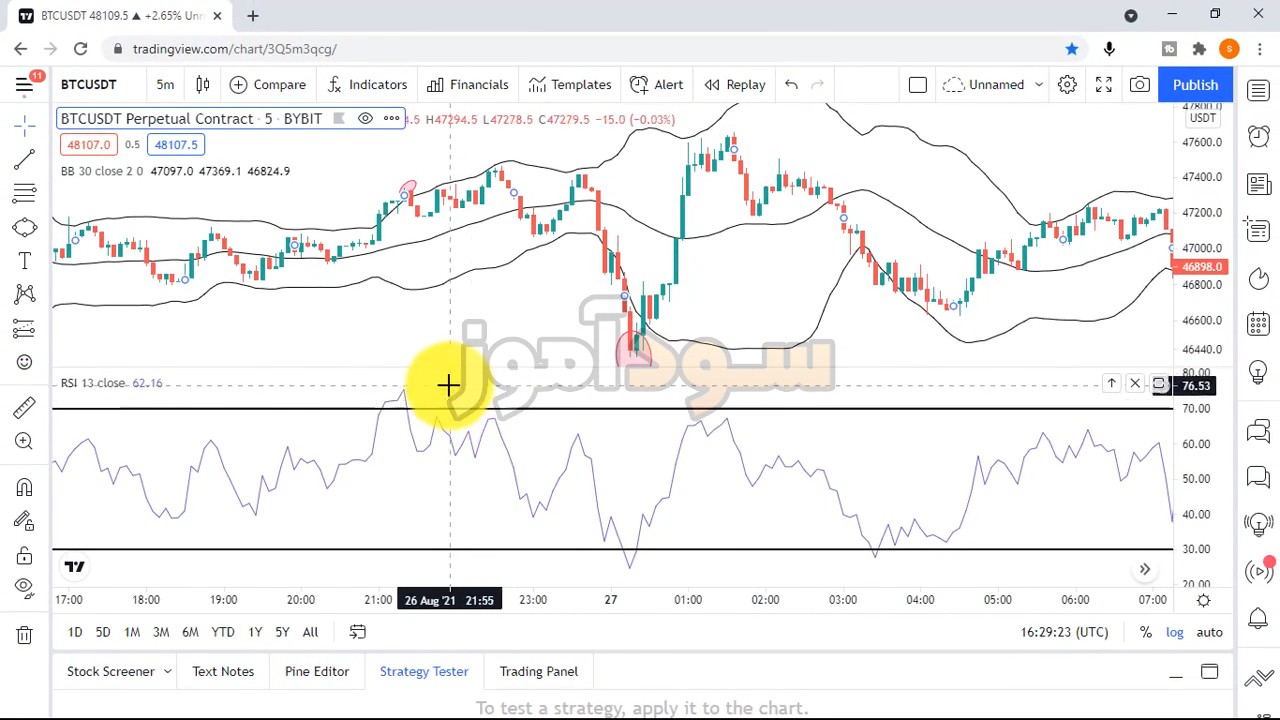The height and width of the screenshot is (720, 1280).
Task: Toggle stay in drawing mode pencil lock
Action: click(24, 521)
